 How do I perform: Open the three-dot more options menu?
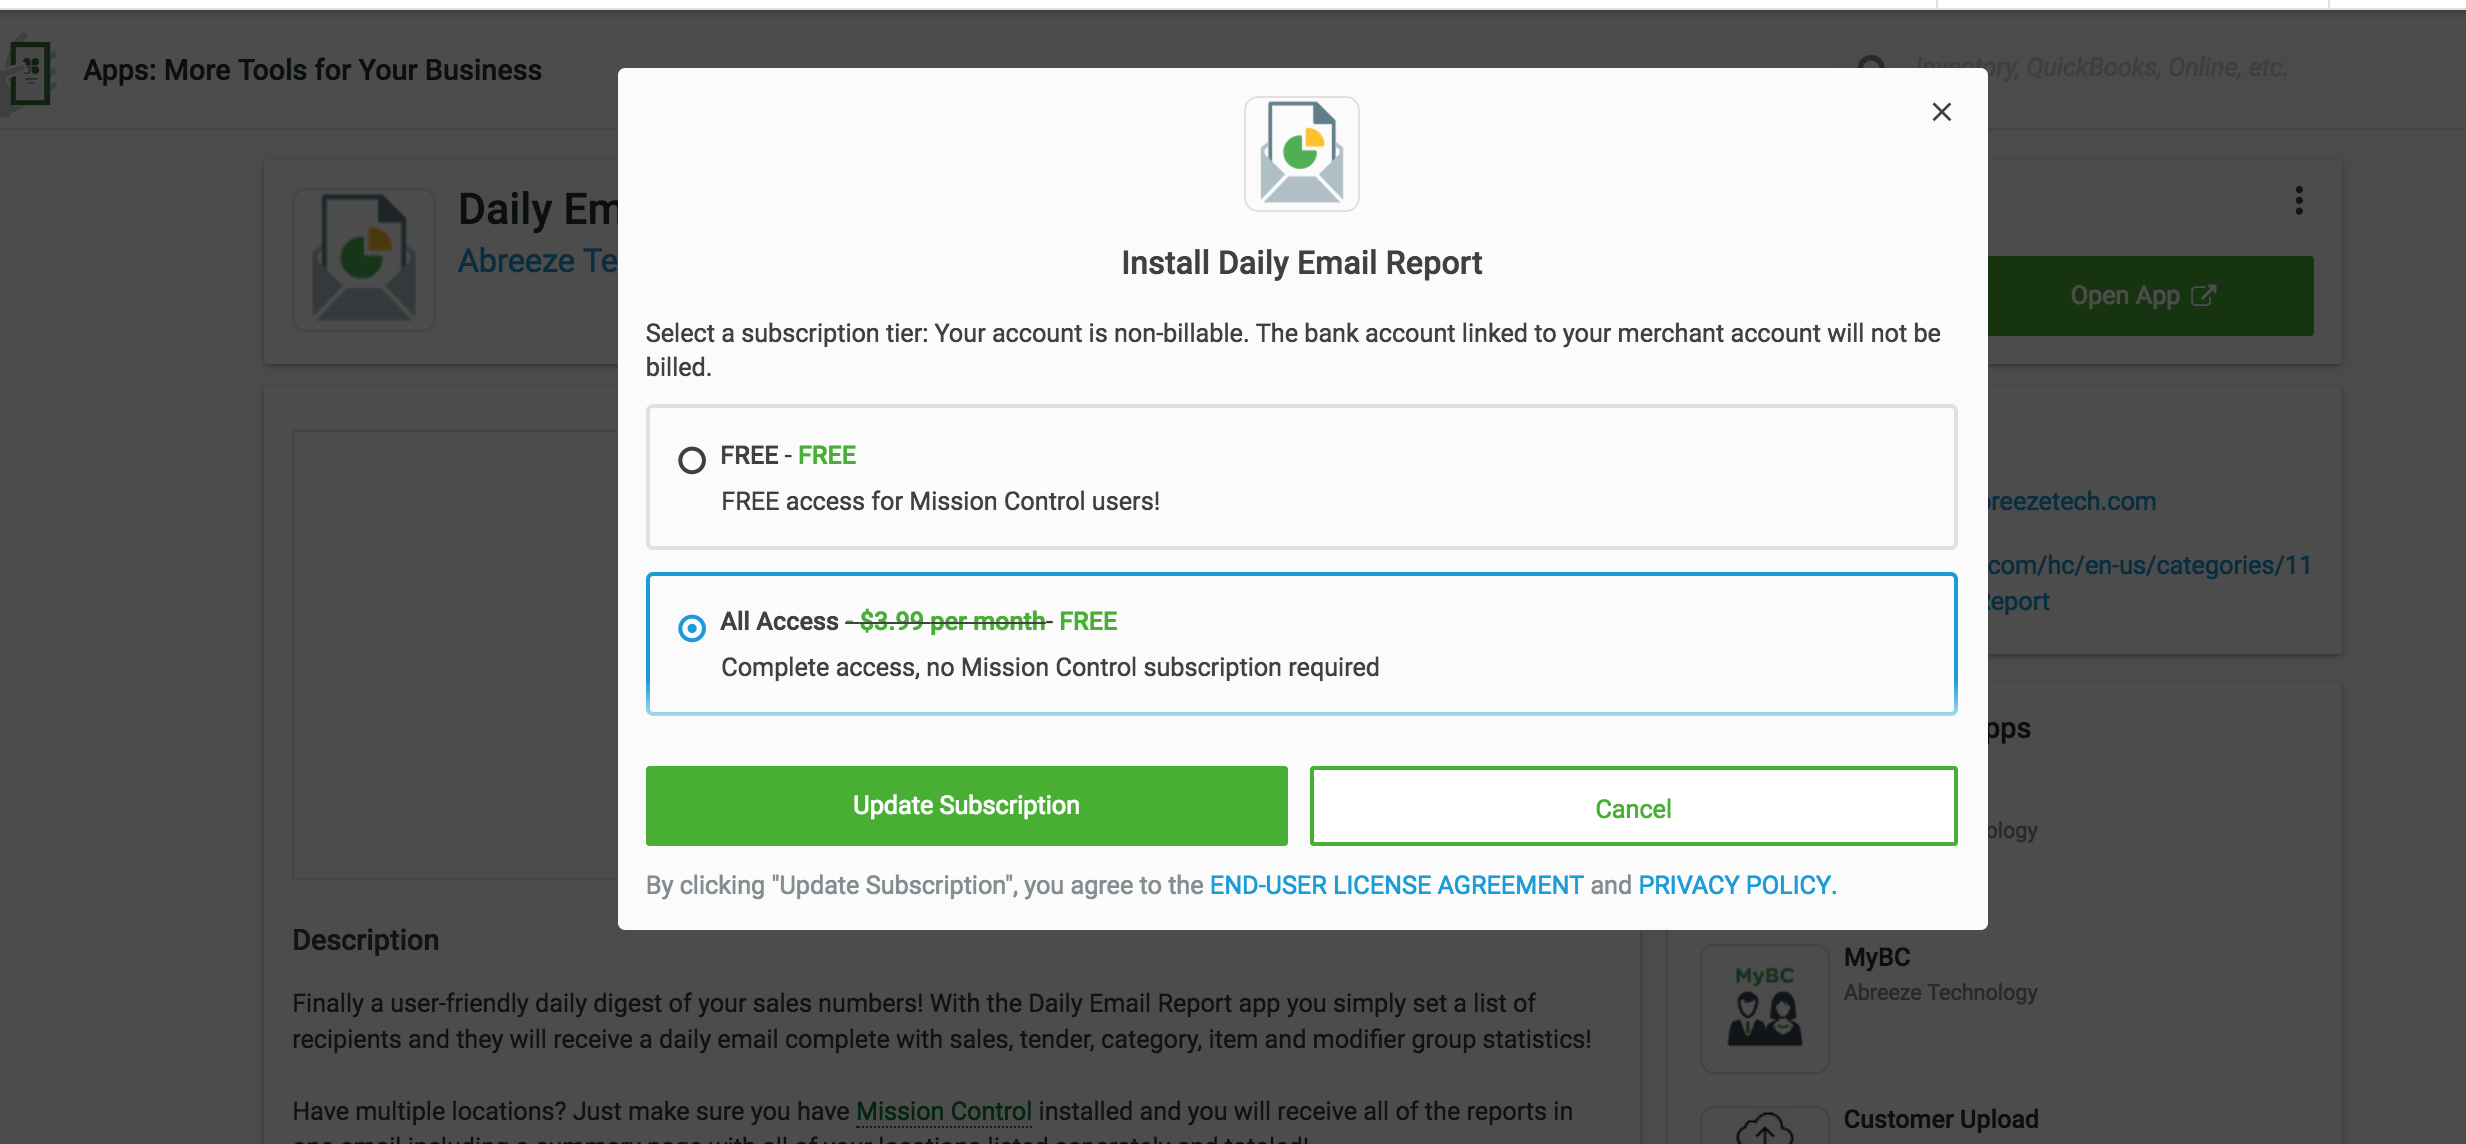click(x=2299, y=200)
